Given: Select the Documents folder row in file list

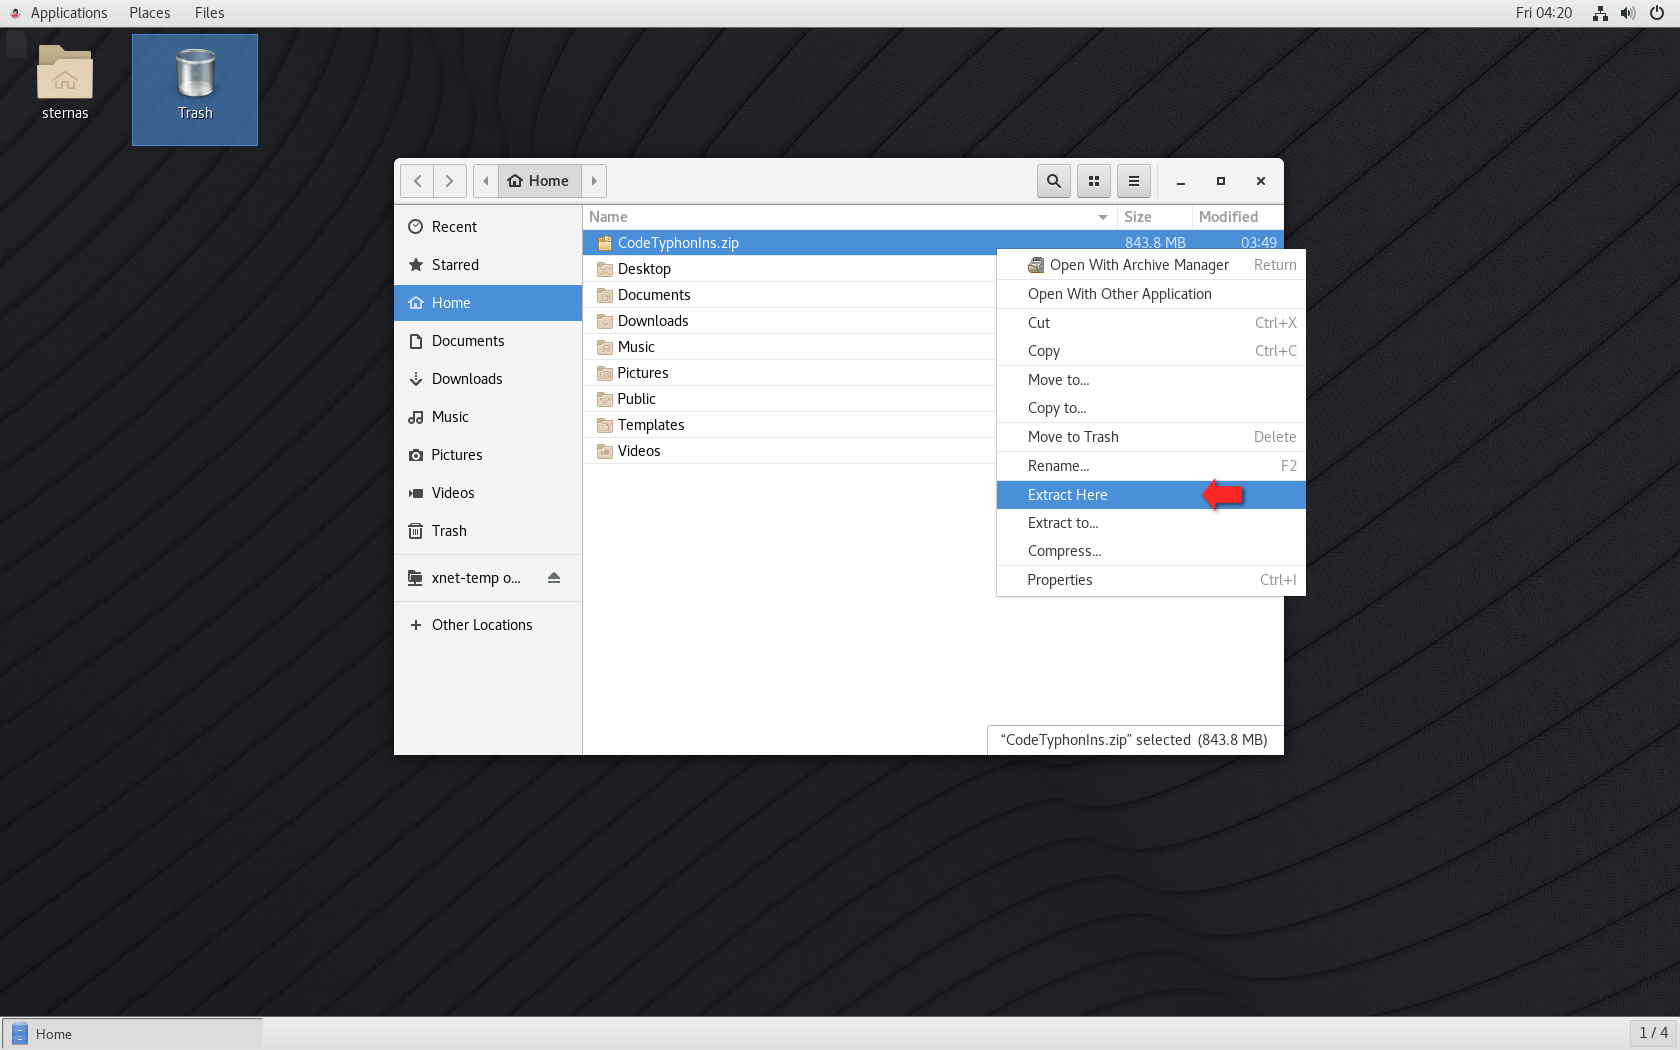Looking at the screenshot, I should 790,295.
